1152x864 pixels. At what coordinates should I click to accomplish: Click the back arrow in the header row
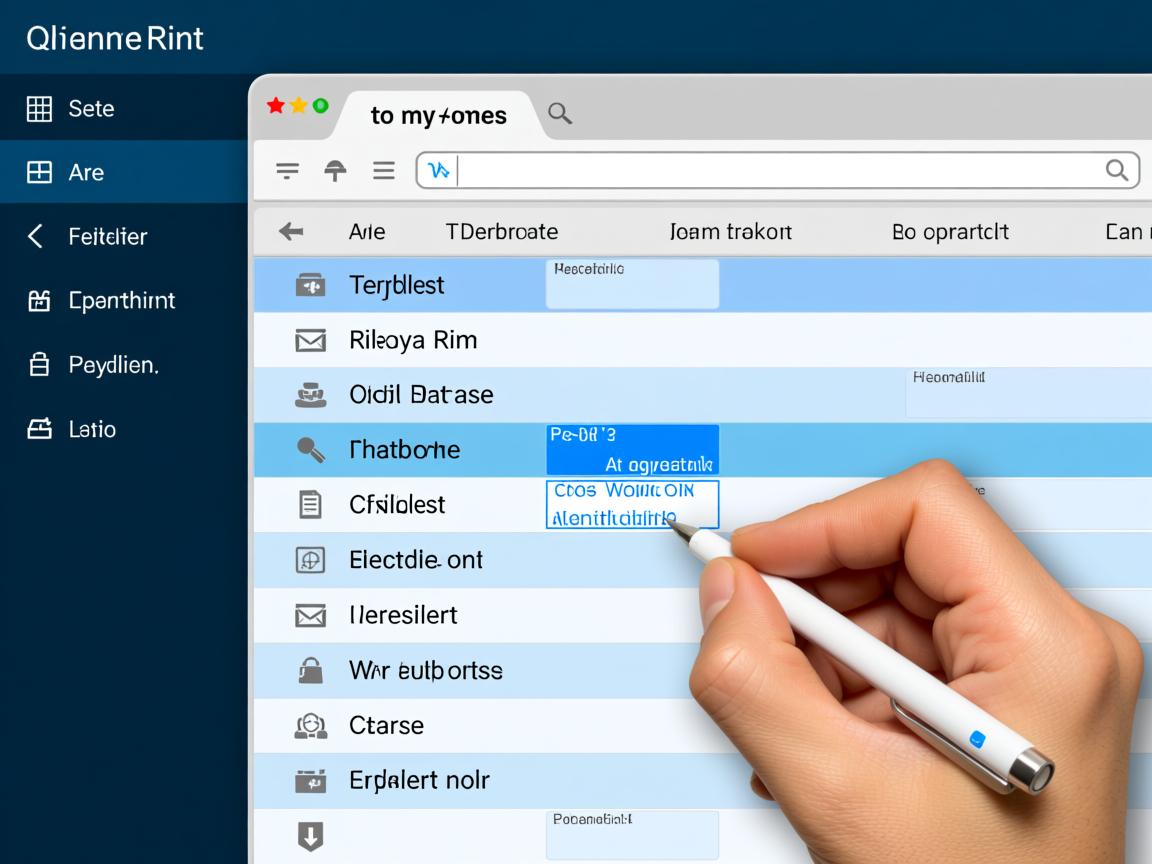291,232
